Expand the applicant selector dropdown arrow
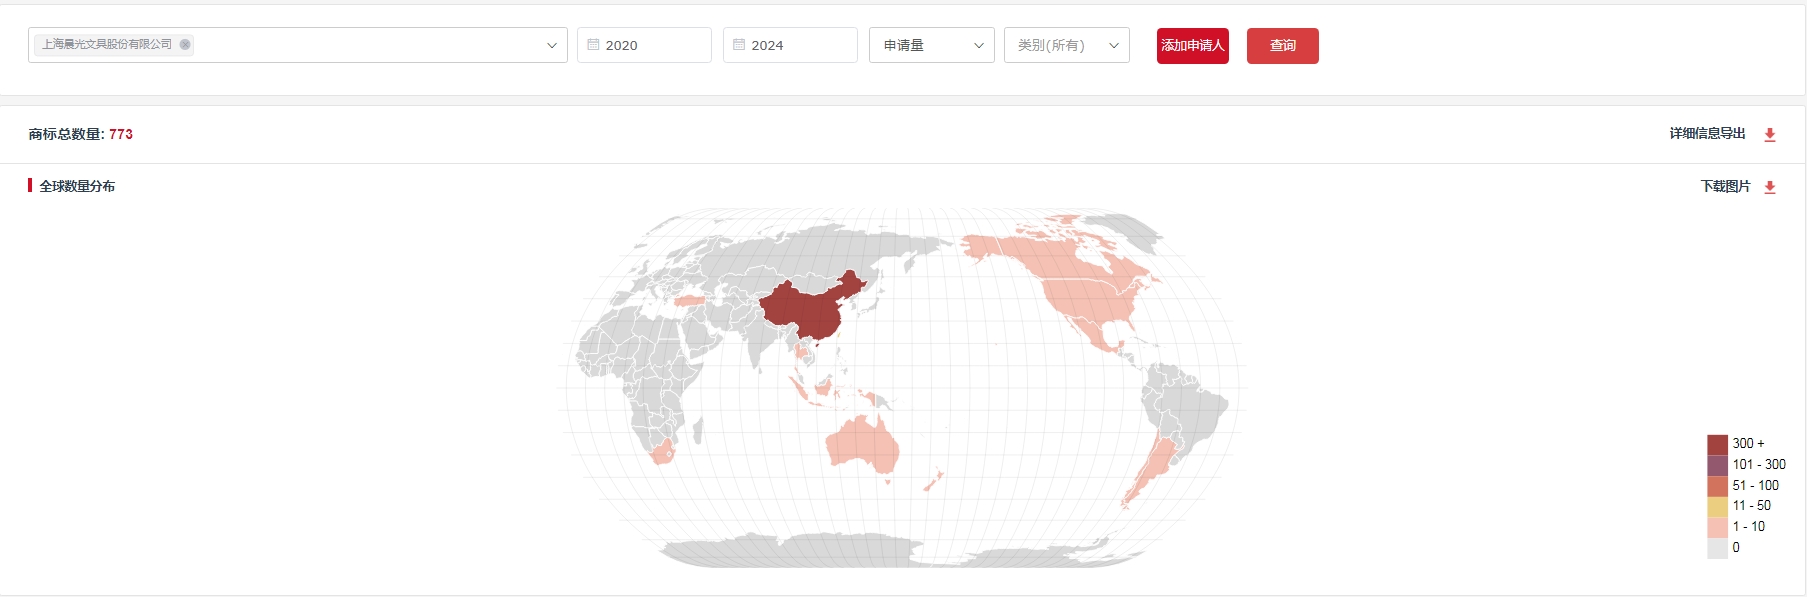Screen dimensions: 1807x597 (x=551, y=45)
